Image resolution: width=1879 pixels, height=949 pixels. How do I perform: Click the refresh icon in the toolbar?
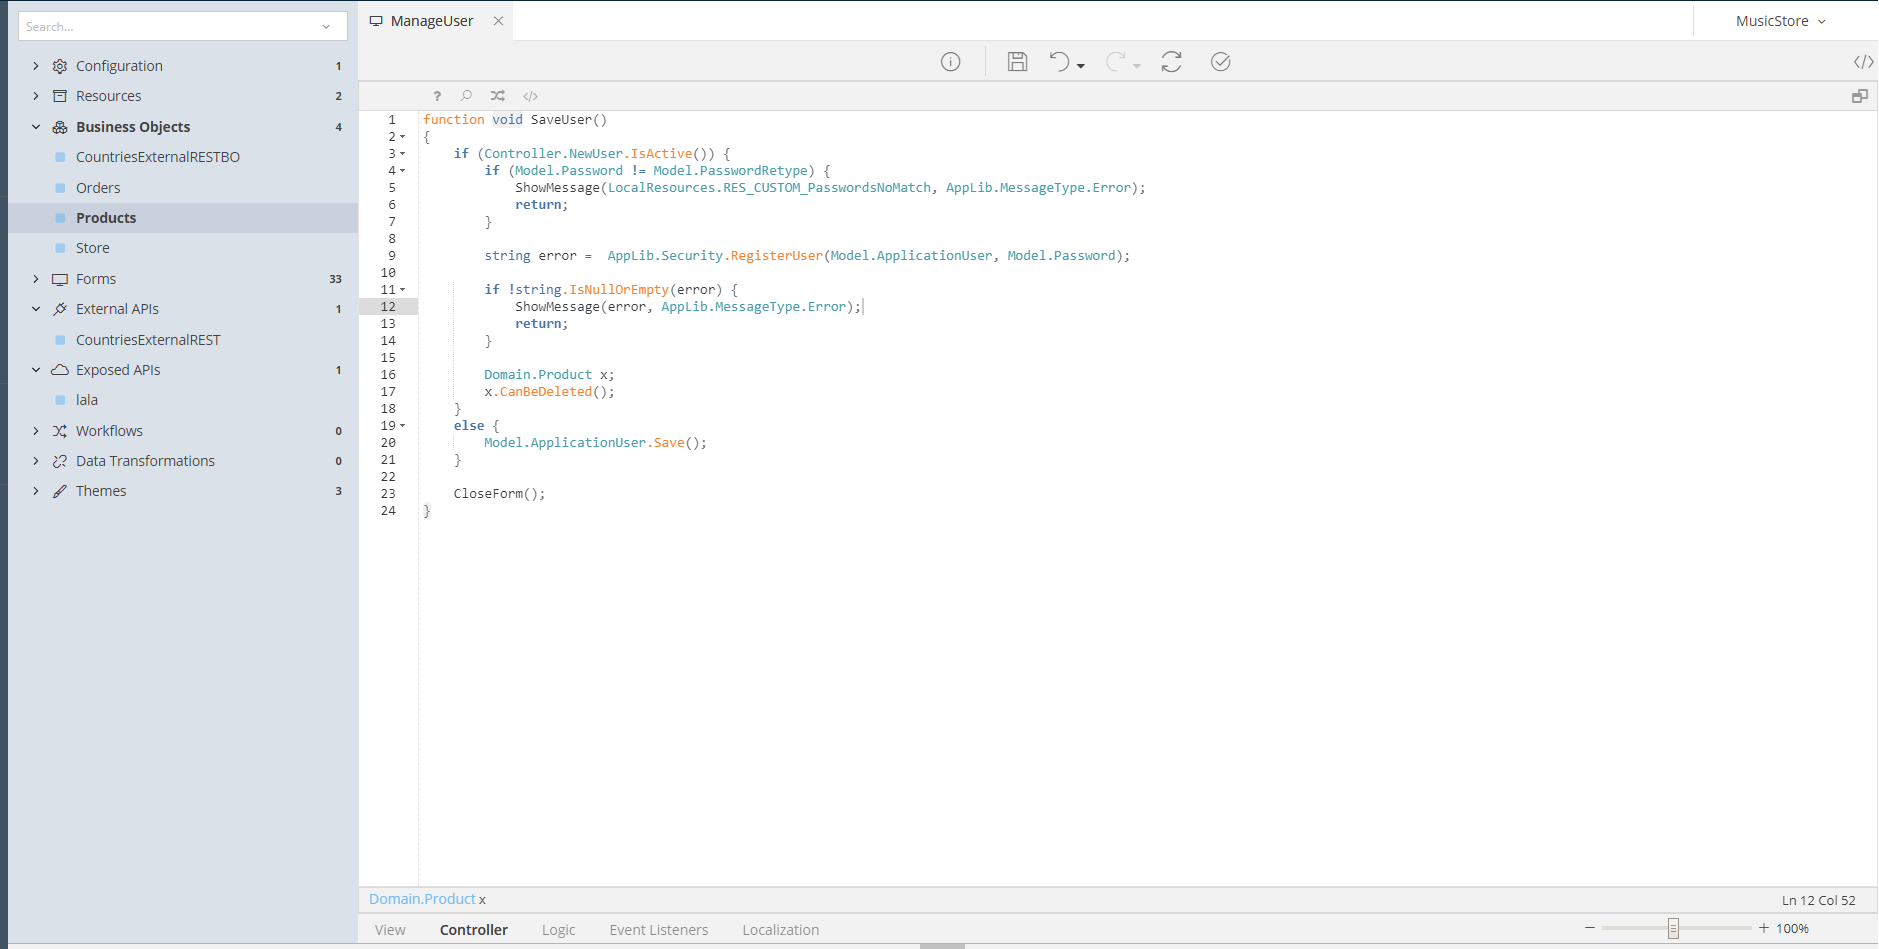point(1171,62)
